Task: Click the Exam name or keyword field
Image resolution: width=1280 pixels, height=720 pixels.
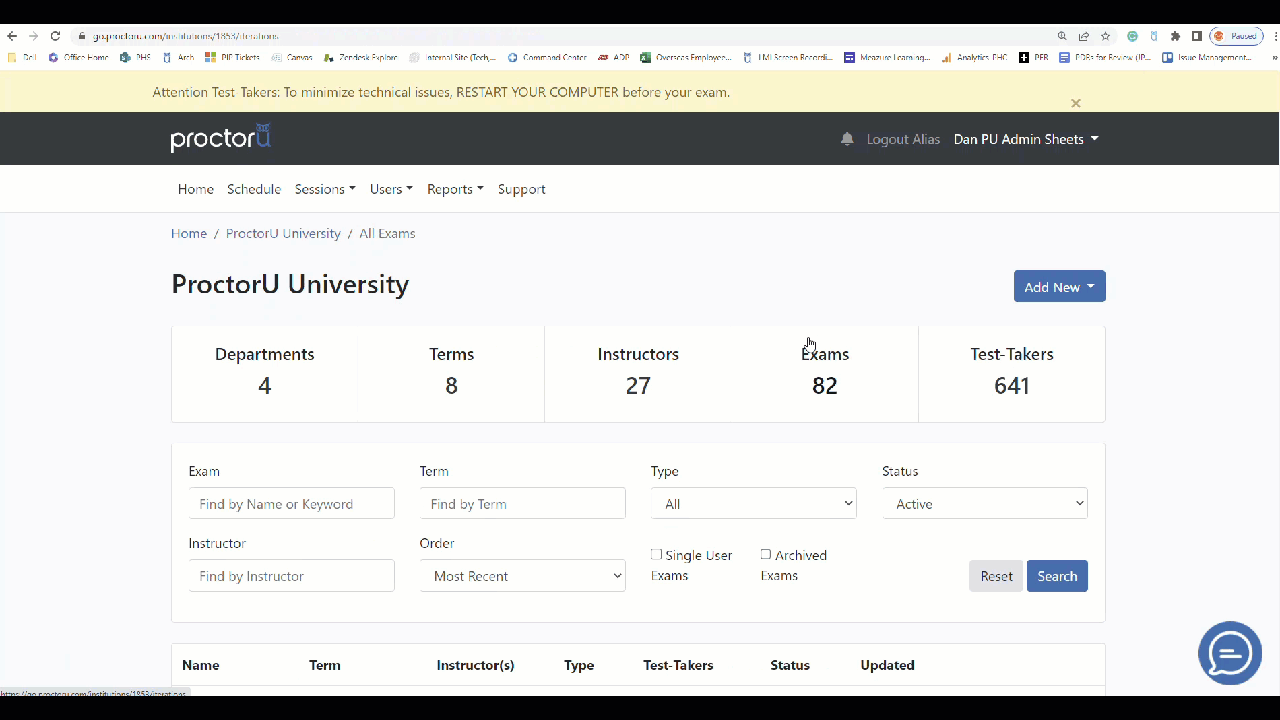Action: tap(292, 503)
